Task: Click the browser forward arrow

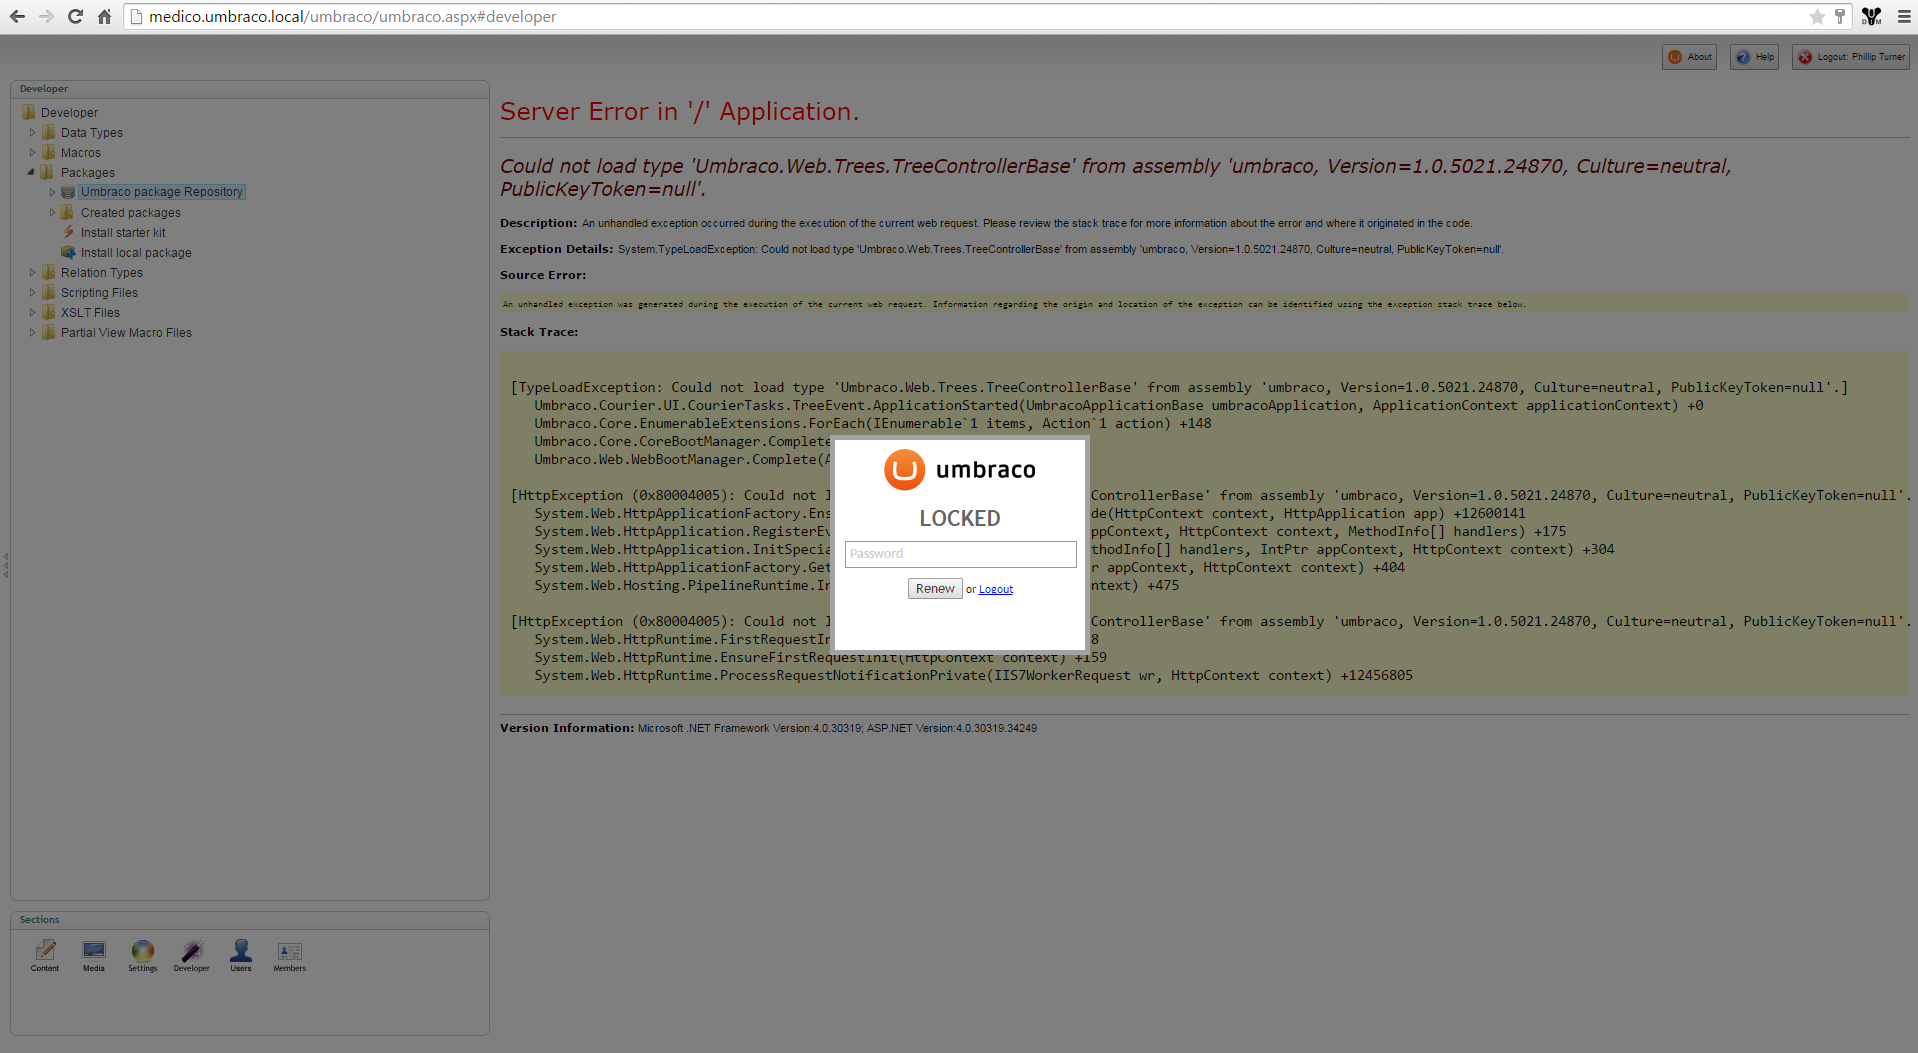Action: point(46,16)
